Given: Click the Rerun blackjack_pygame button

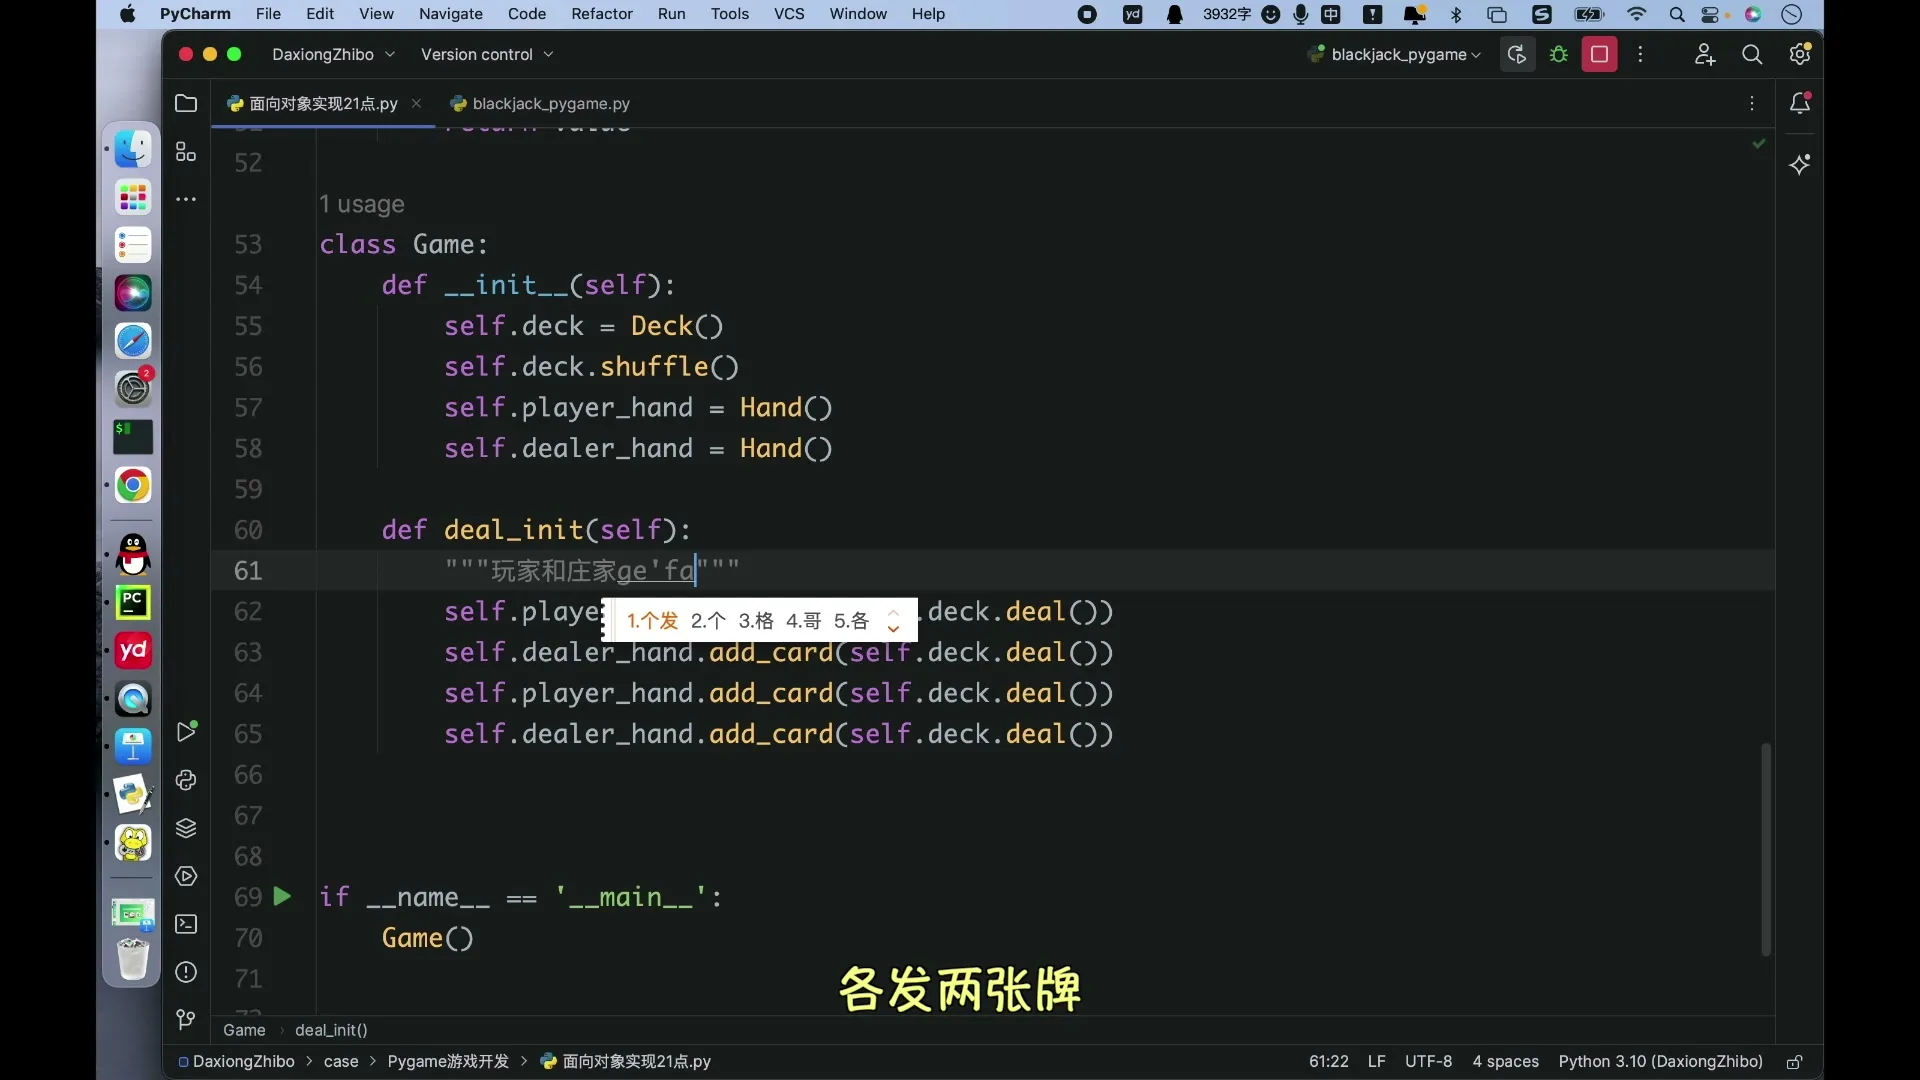Looking at the screenshot, I should pos(1517,55).
